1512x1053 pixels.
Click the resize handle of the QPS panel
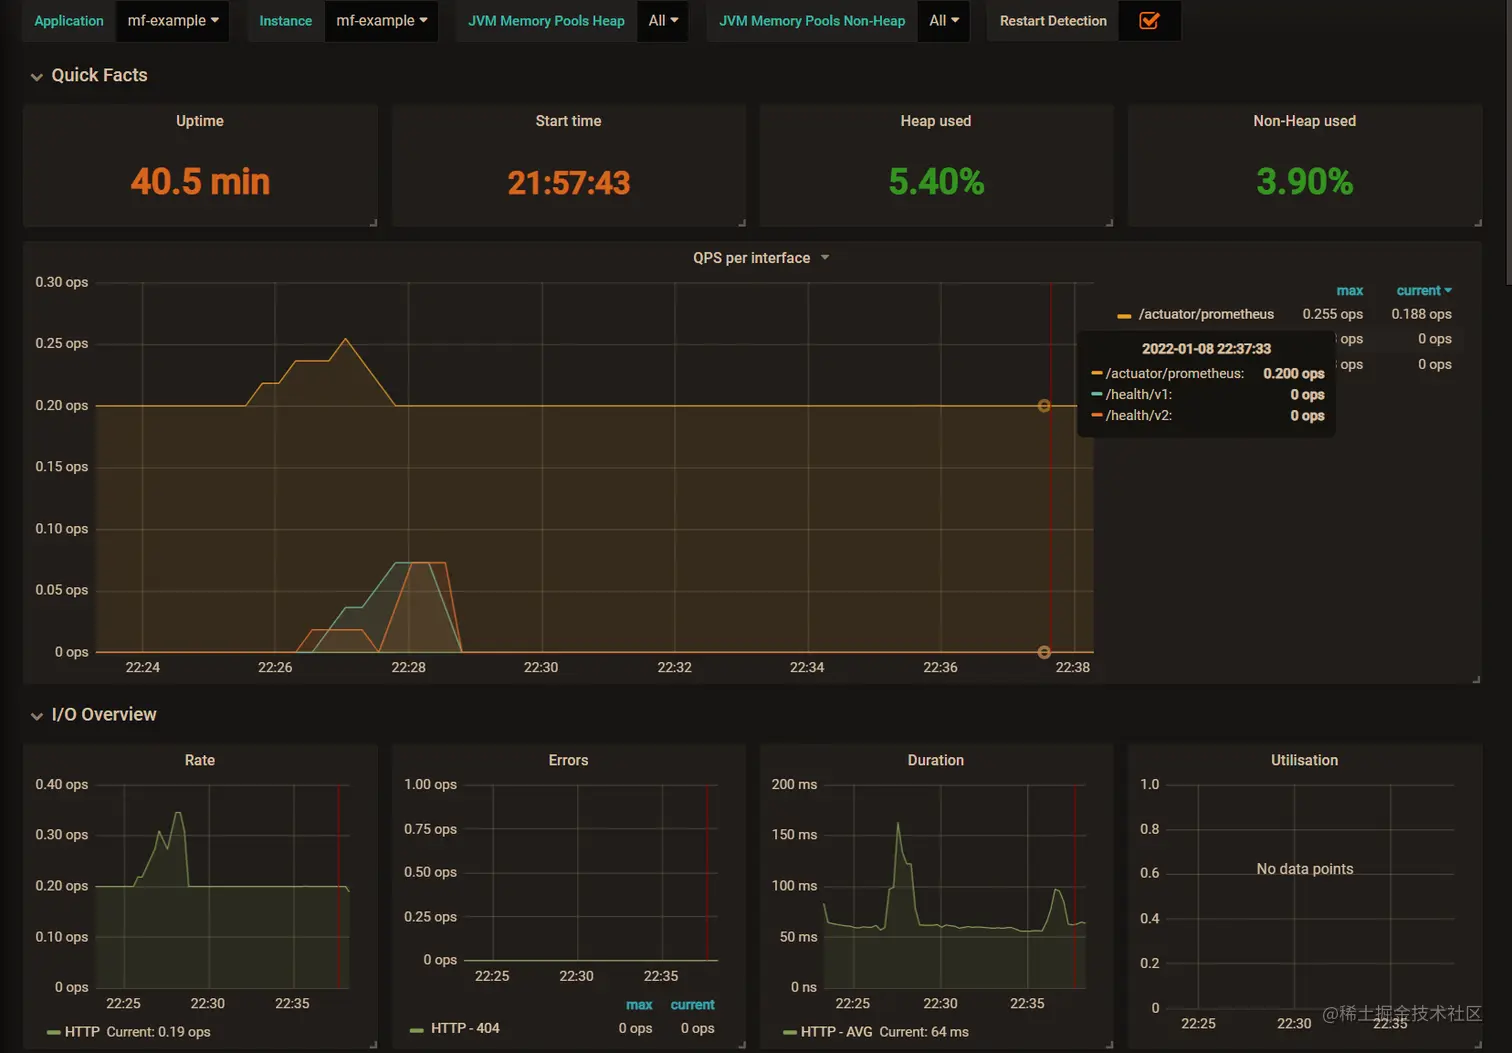[1476, 679]
